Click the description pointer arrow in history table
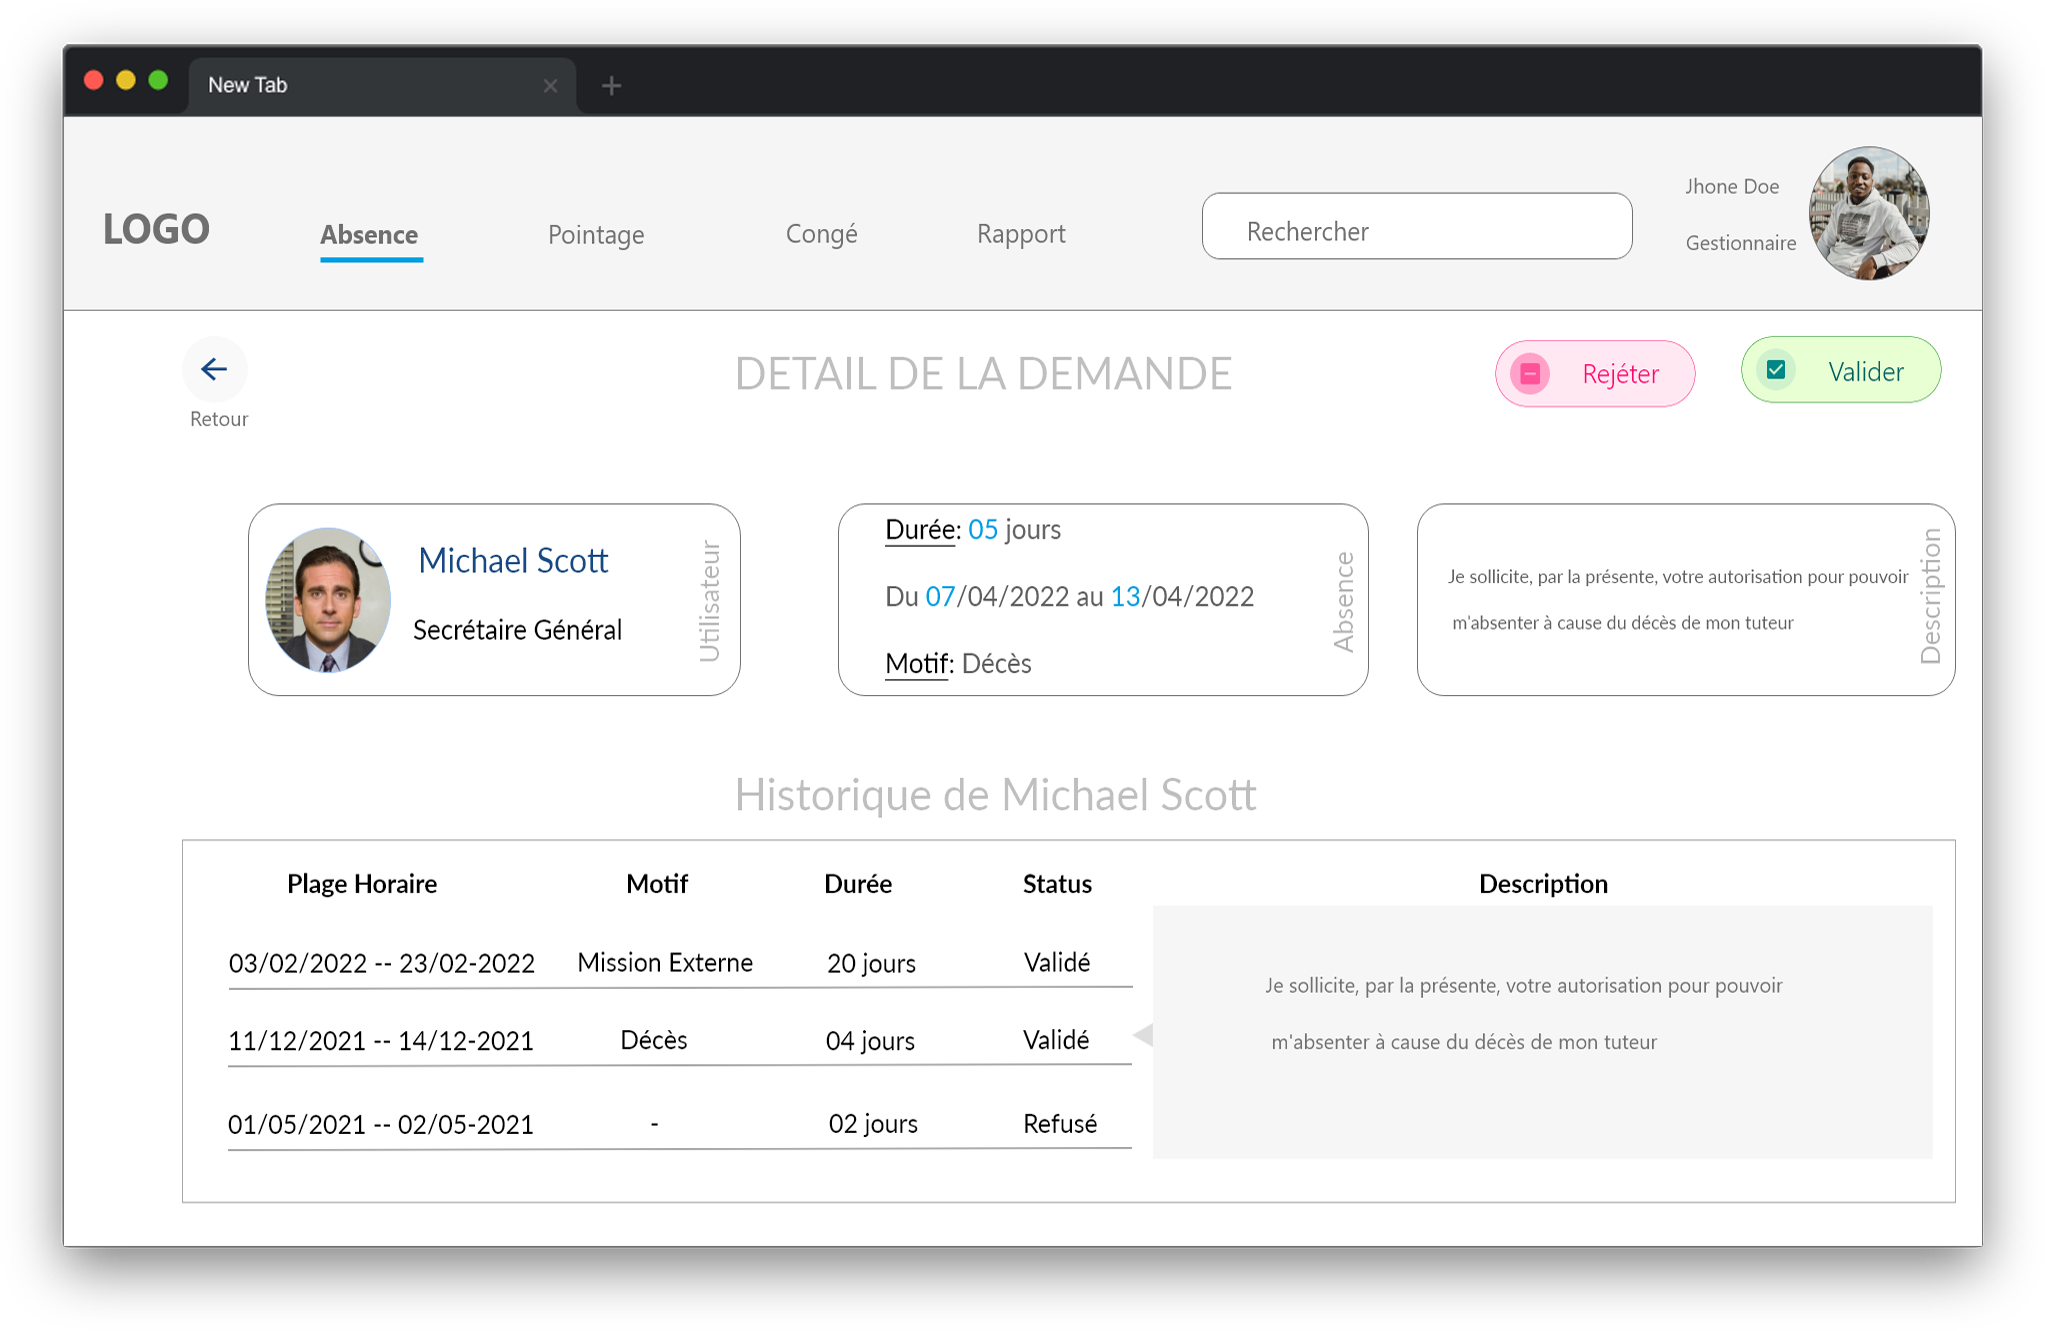The image size is (2045, 1331). click(1143, 1035)
